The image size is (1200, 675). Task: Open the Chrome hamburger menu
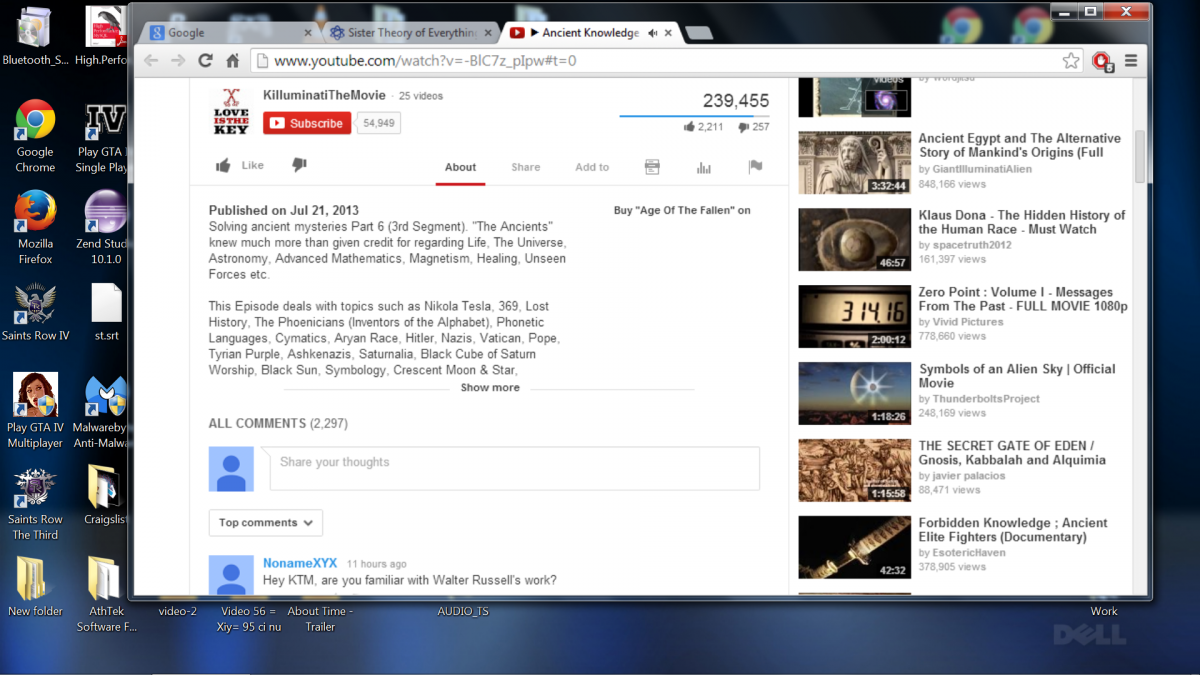[1131, 61]
